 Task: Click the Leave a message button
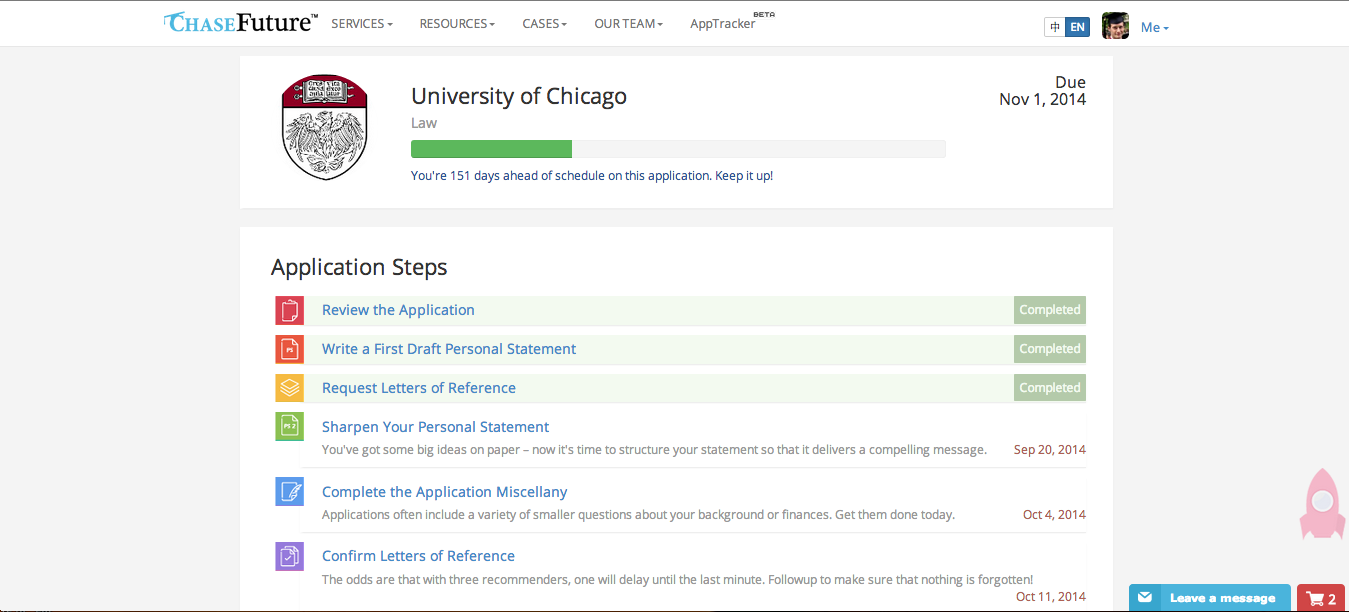[x=1210, y=598]
